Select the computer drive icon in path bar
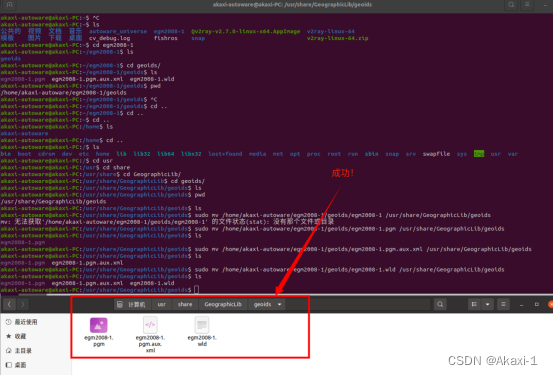Viewport: 553px width, 375px height. (120, 304)
